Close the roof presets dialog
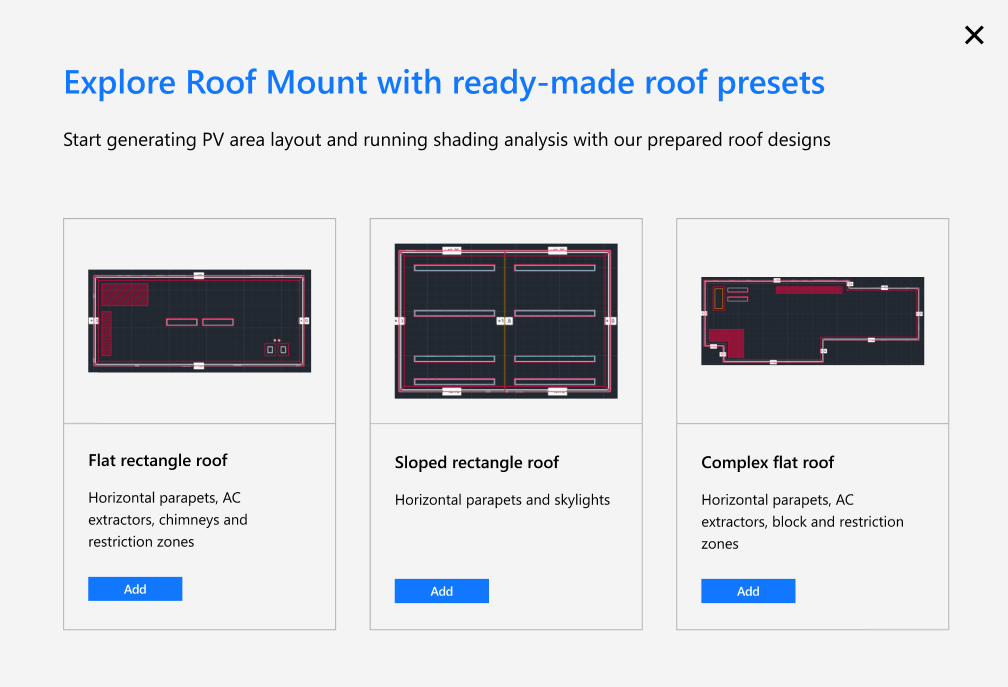The image size is (1008, 687). [x=974, y=35]
